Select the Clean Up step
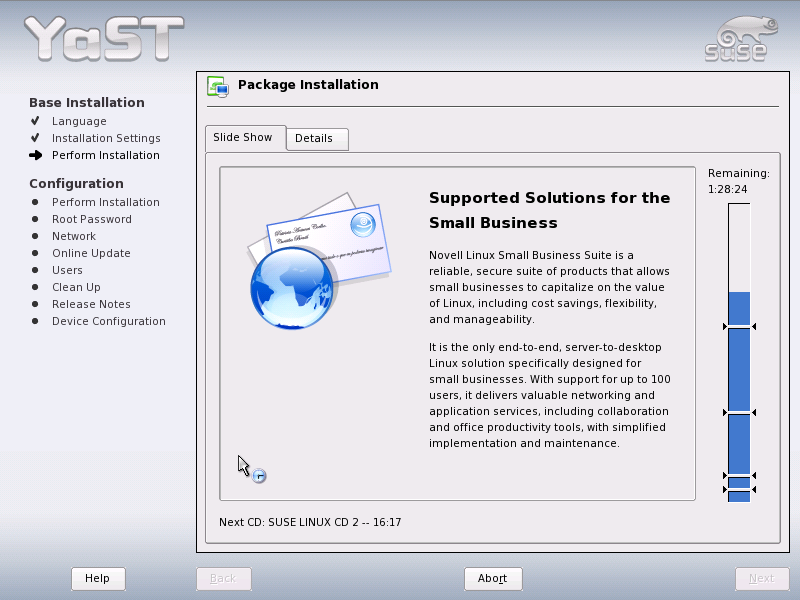The image size is (800, 600). (77, 287)
